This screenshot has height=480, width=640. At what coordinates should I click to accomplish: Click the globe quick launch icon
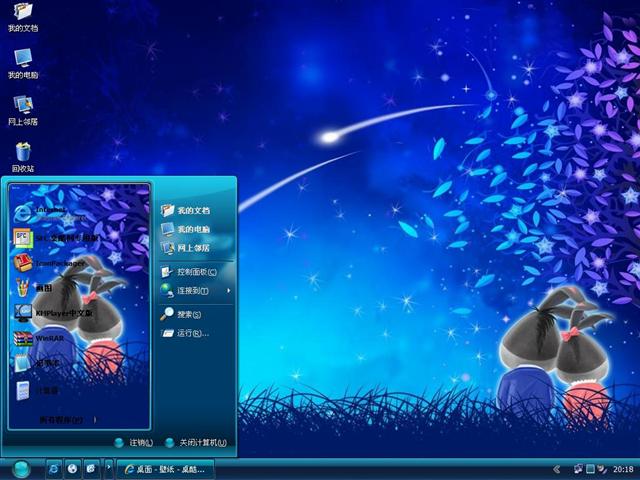click(72, 469)
